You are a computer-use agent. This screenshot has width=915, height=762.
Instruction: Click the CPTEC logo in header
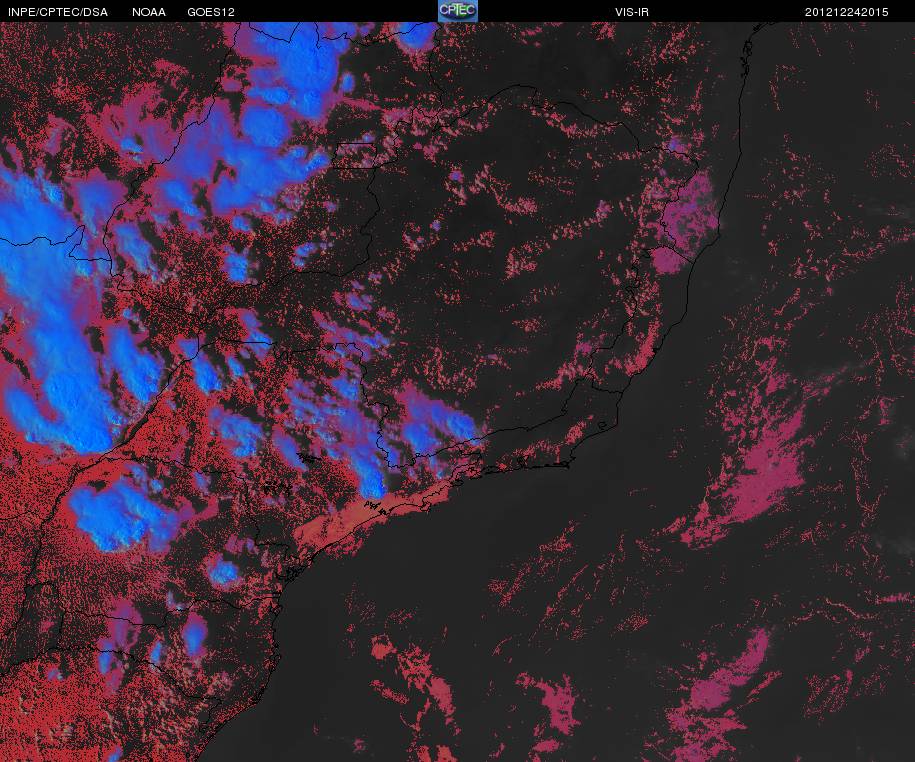tap(458, 11)
